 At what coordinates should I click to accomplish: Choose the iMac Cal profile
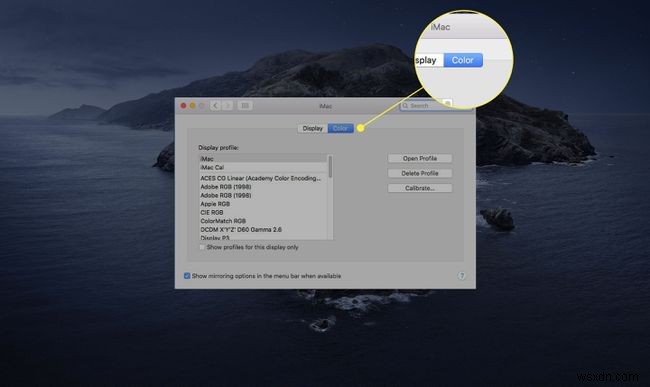pyautogui.click(x=263, y=167)
